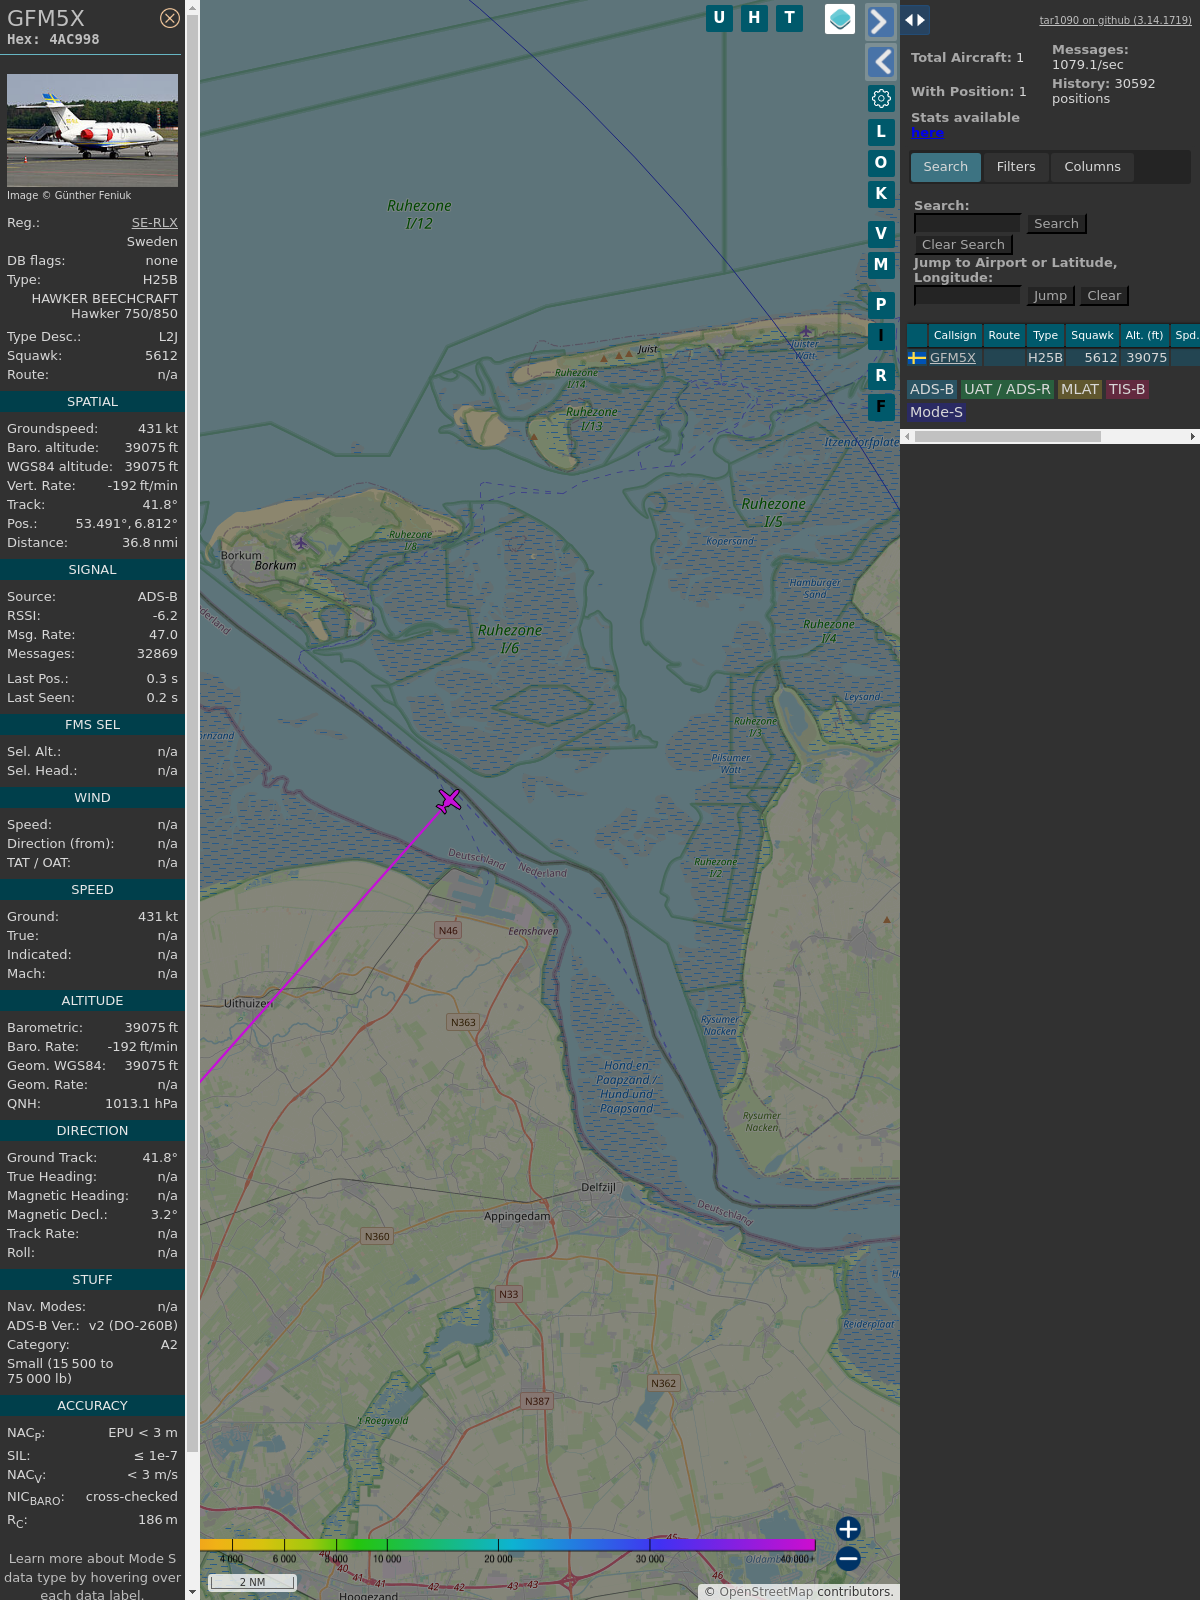Focus the Search text field
Screen dimensions: 1200x1600
click(968, 224)
